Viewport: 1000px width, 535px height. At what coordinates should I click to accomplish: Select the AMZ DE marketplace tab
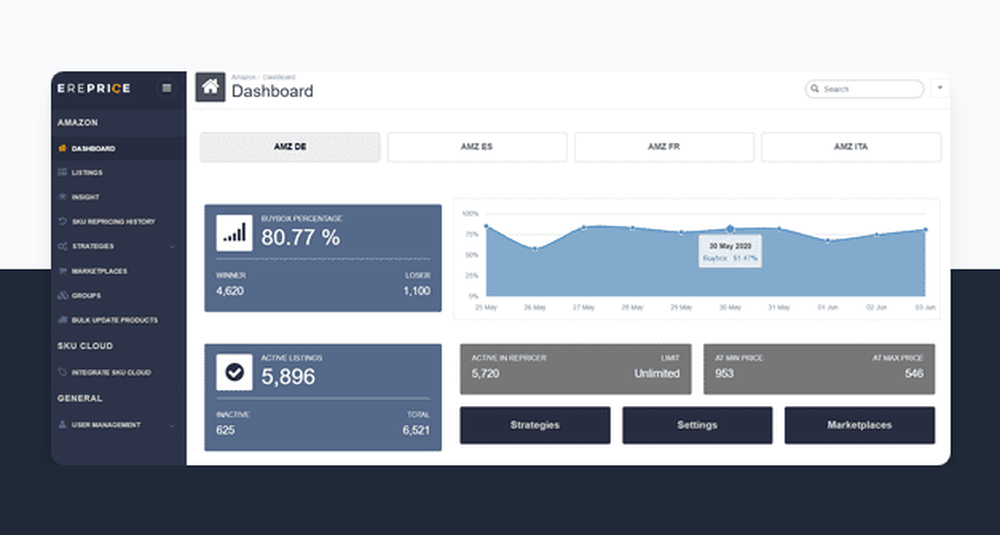[x=290, y=147]
